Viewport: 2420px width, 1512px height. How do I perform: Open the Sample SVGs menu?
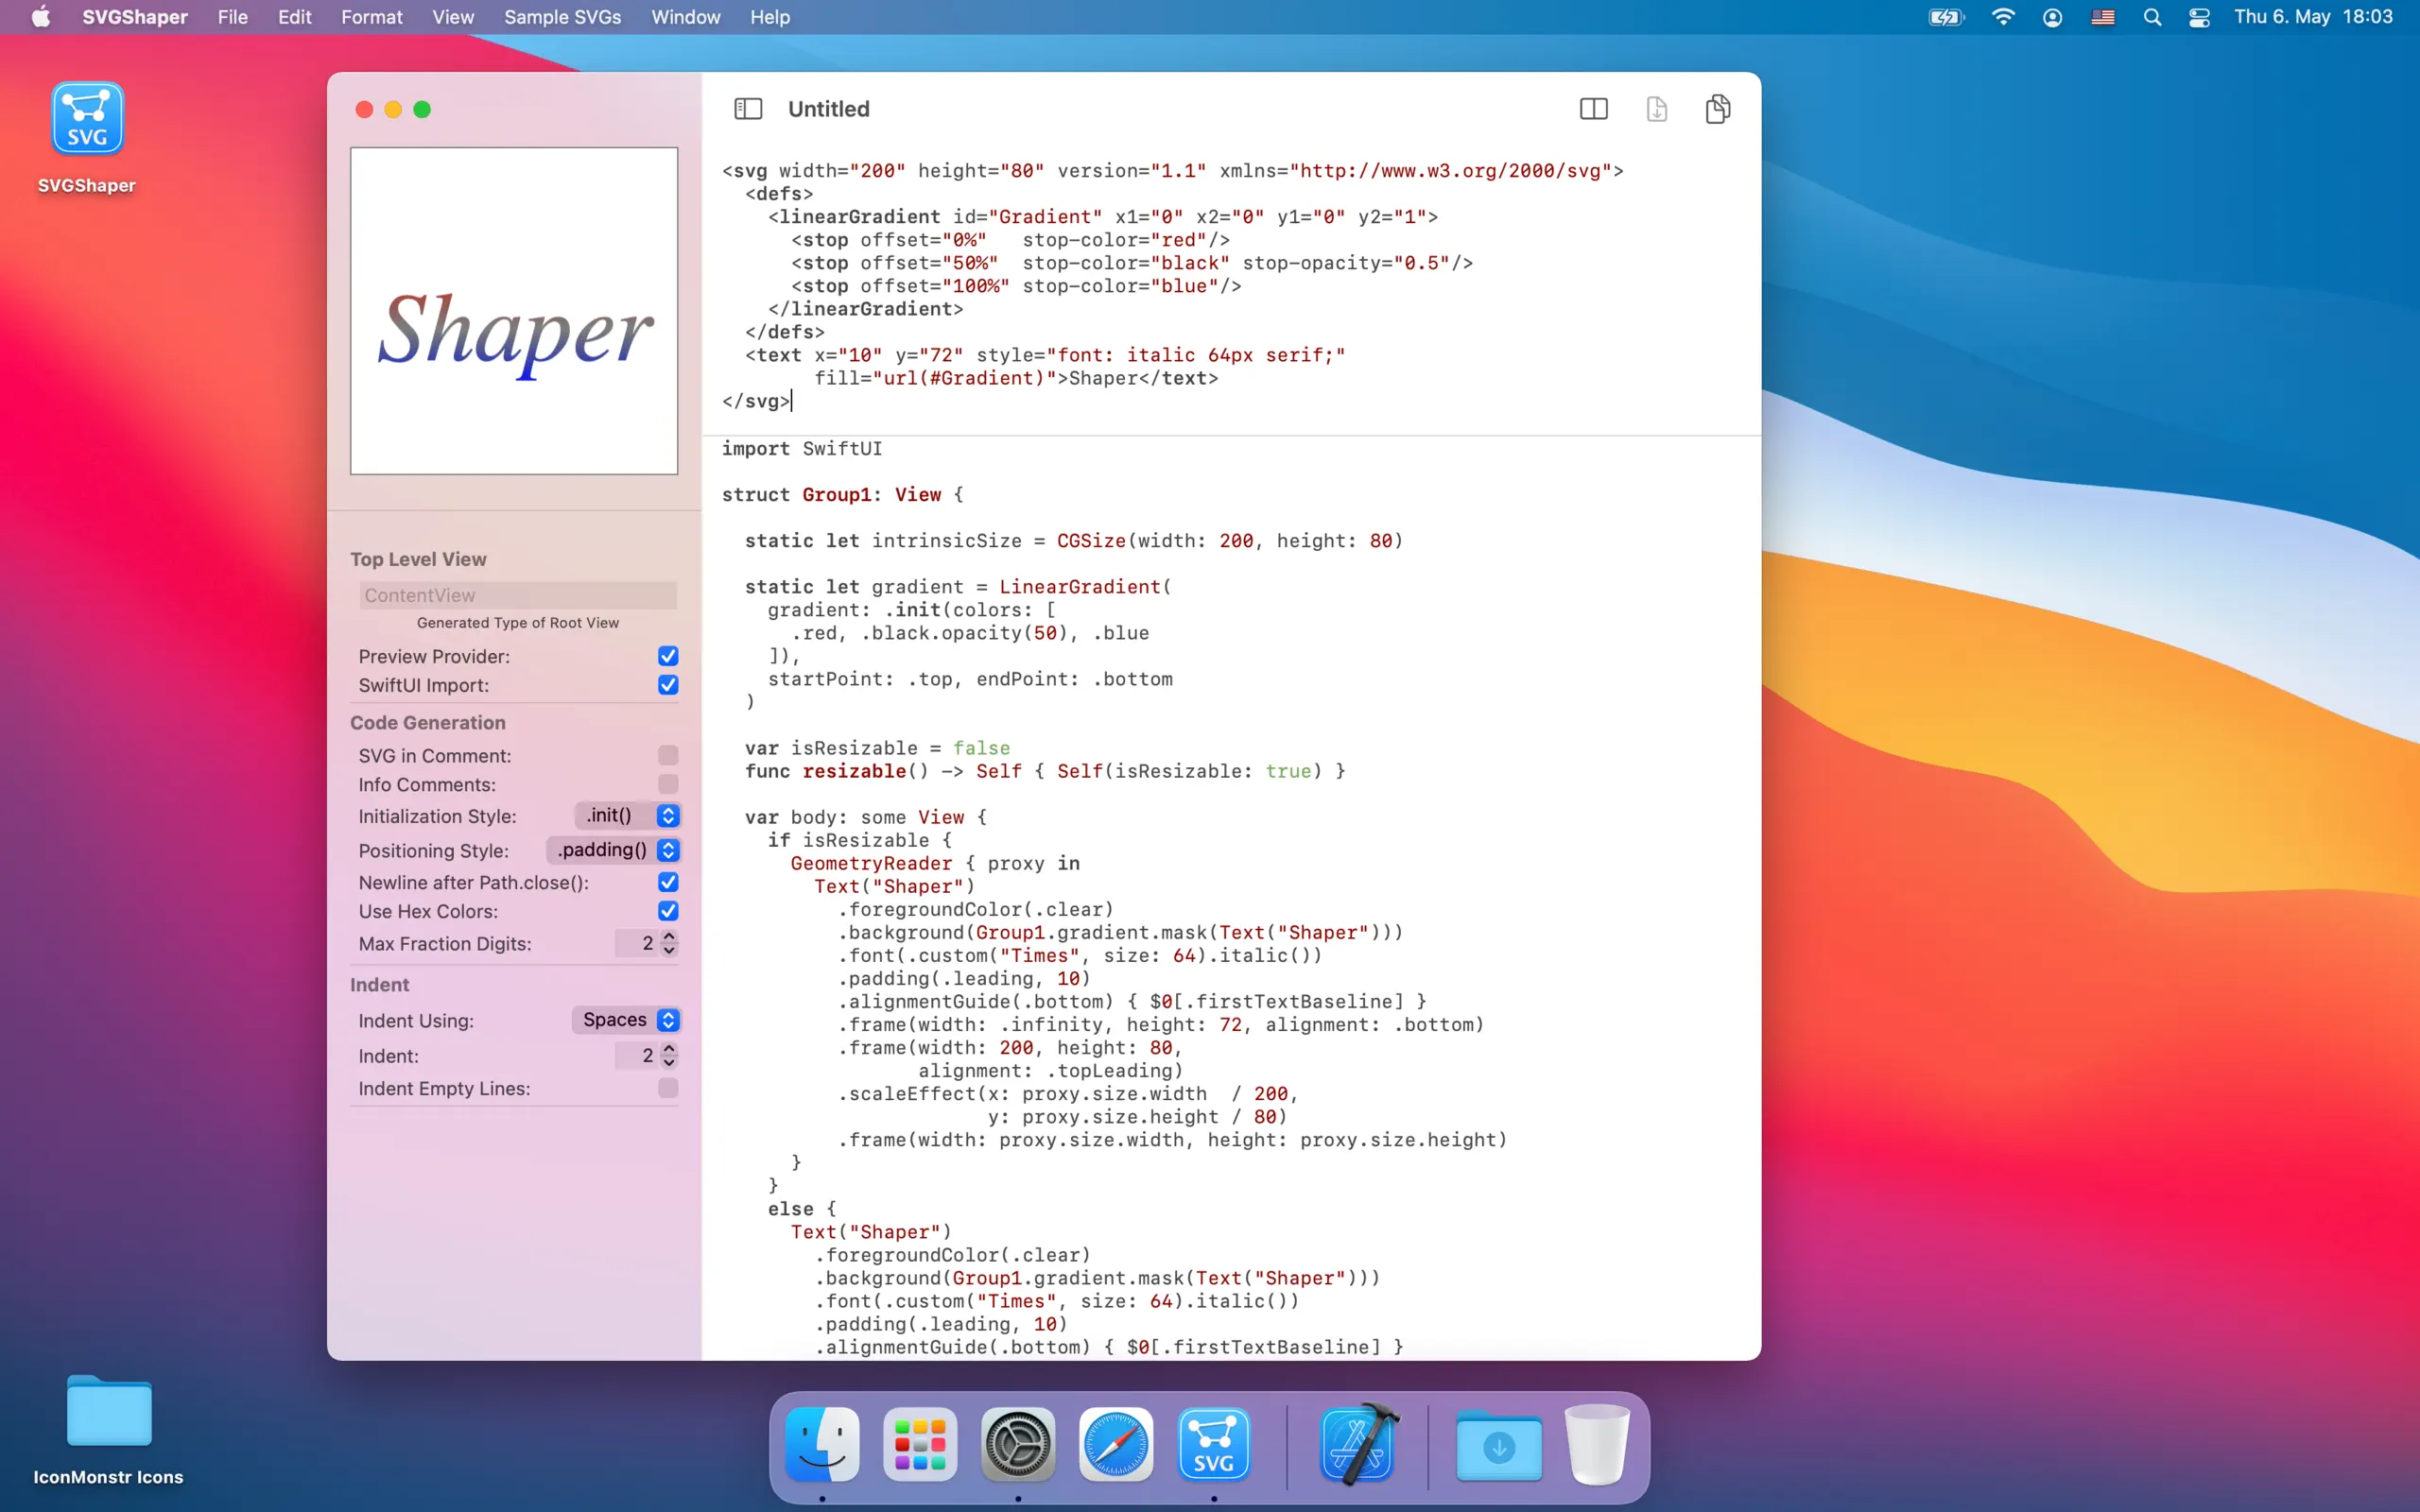pos(562,17)
